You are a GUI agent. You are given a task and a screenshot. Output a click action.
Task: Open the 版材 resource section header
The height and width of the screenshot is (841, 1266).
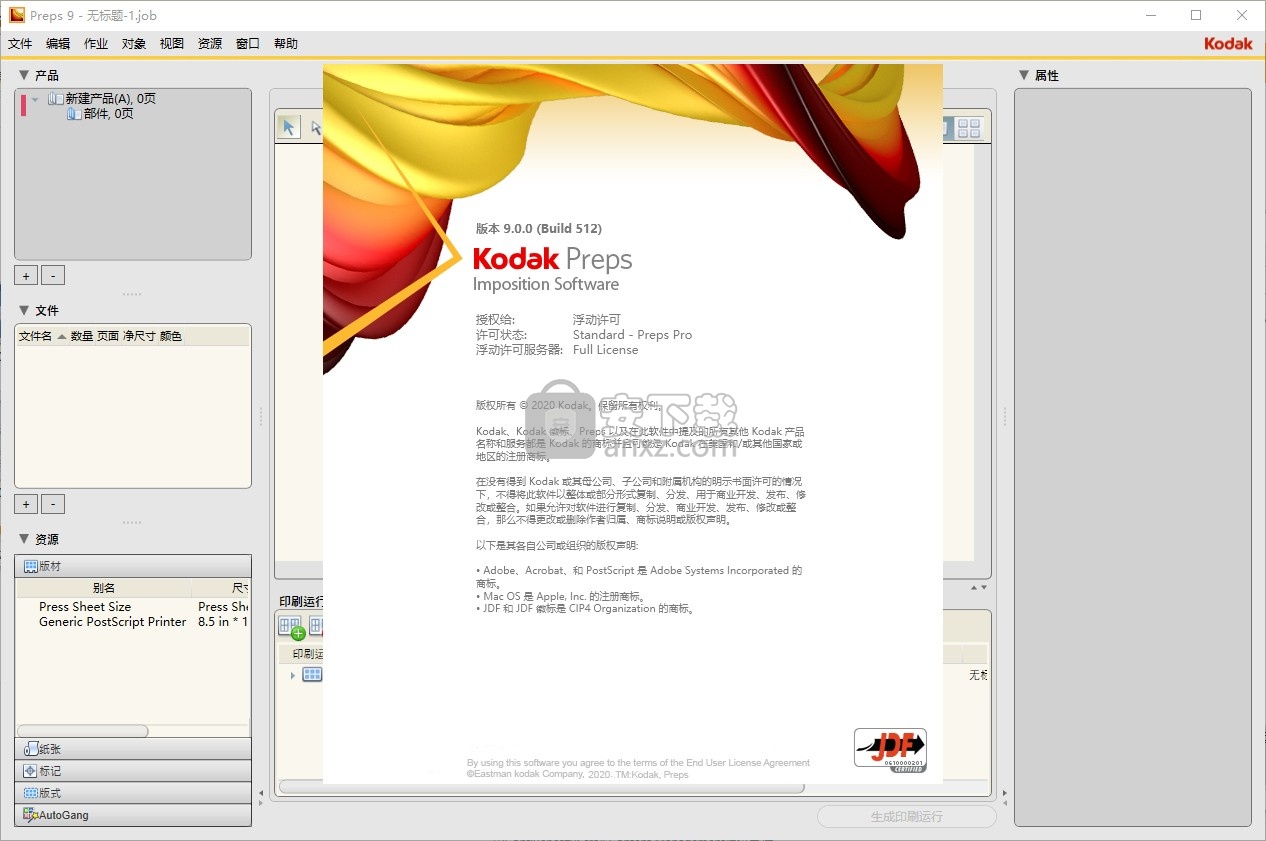[133, 566]
